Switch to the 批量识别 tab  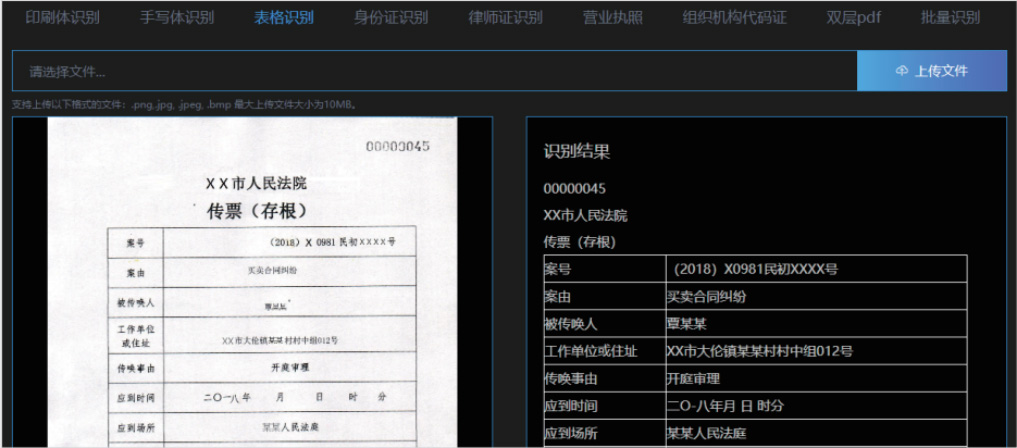tap(950, 18)
